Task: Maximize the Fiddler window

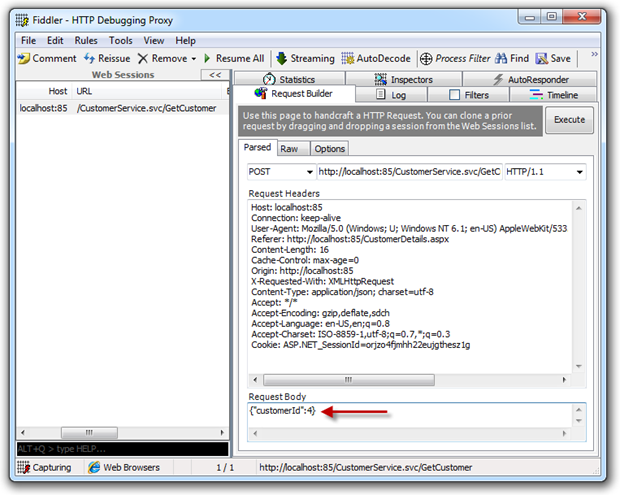Action: coord(552,17)
